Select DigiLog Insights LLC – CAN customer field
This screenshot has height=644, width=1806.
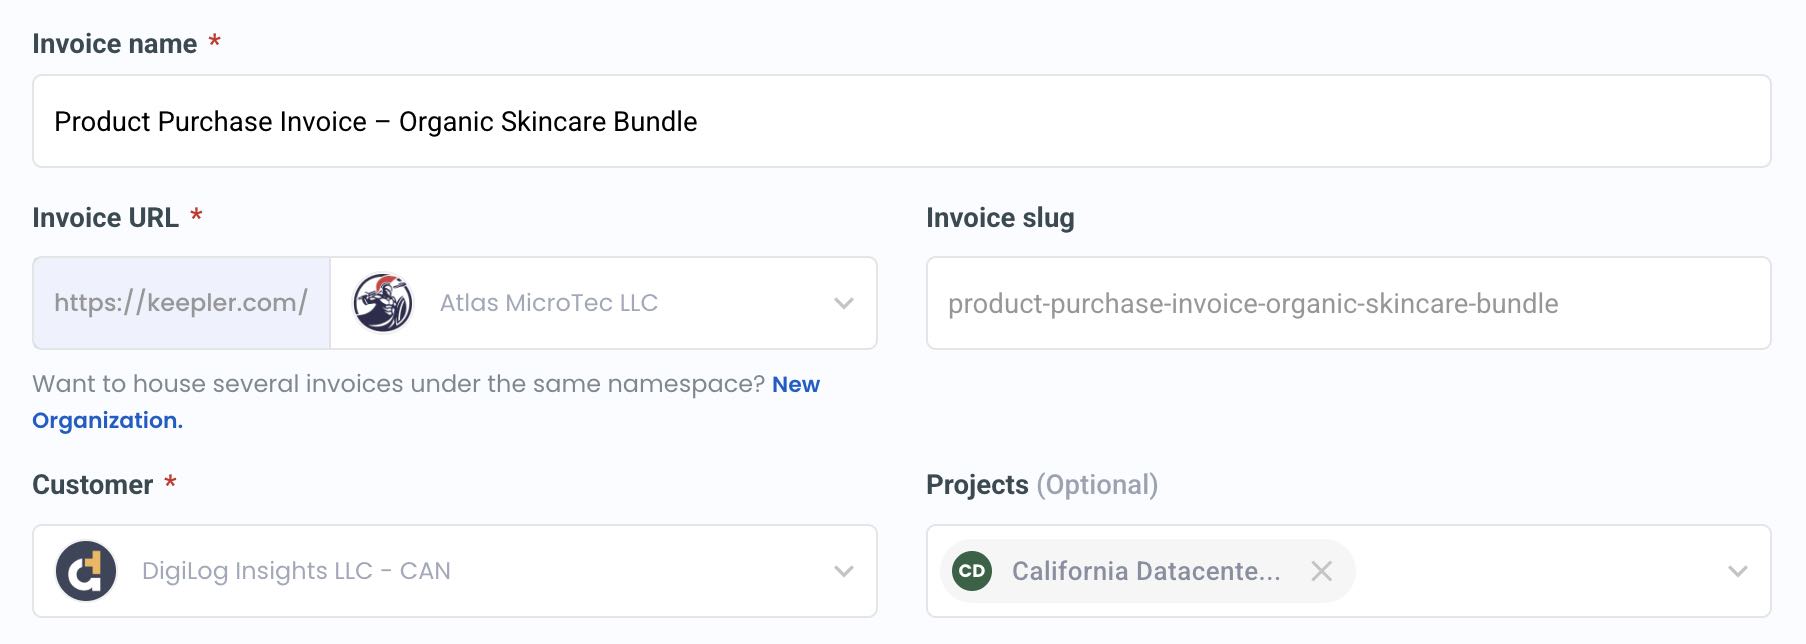(450, 571)
